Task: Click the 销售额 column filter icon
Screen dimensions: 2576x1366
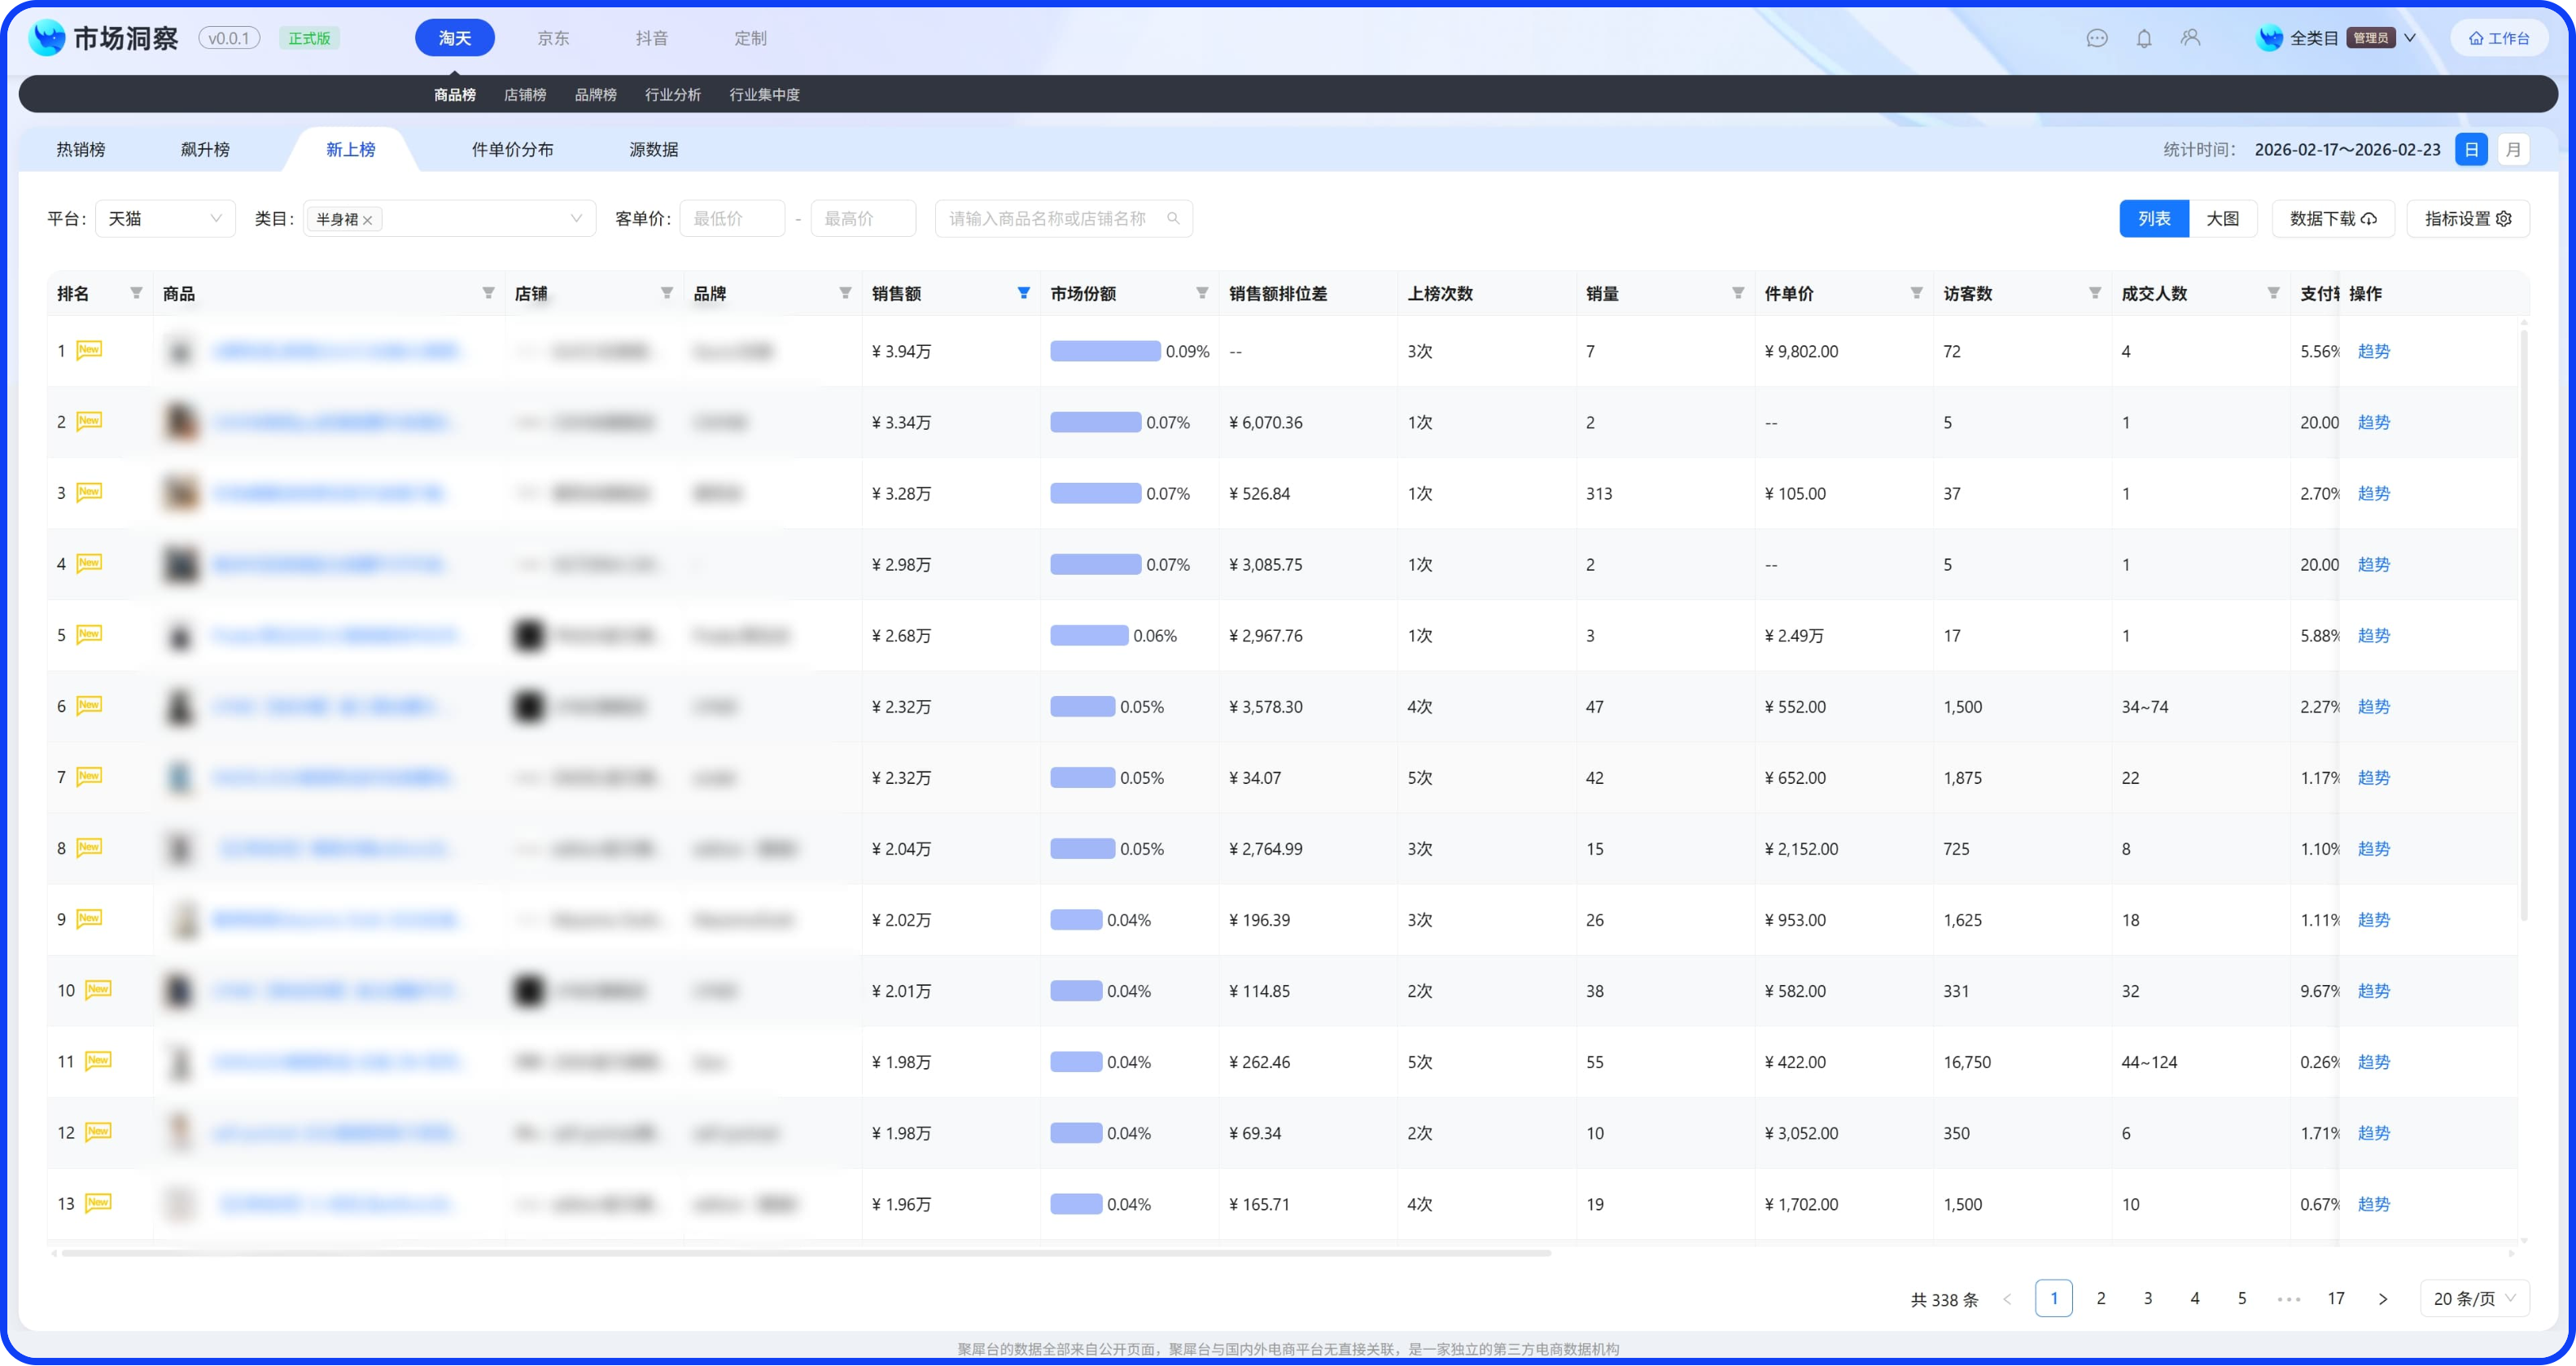Action: [1023, 293]
